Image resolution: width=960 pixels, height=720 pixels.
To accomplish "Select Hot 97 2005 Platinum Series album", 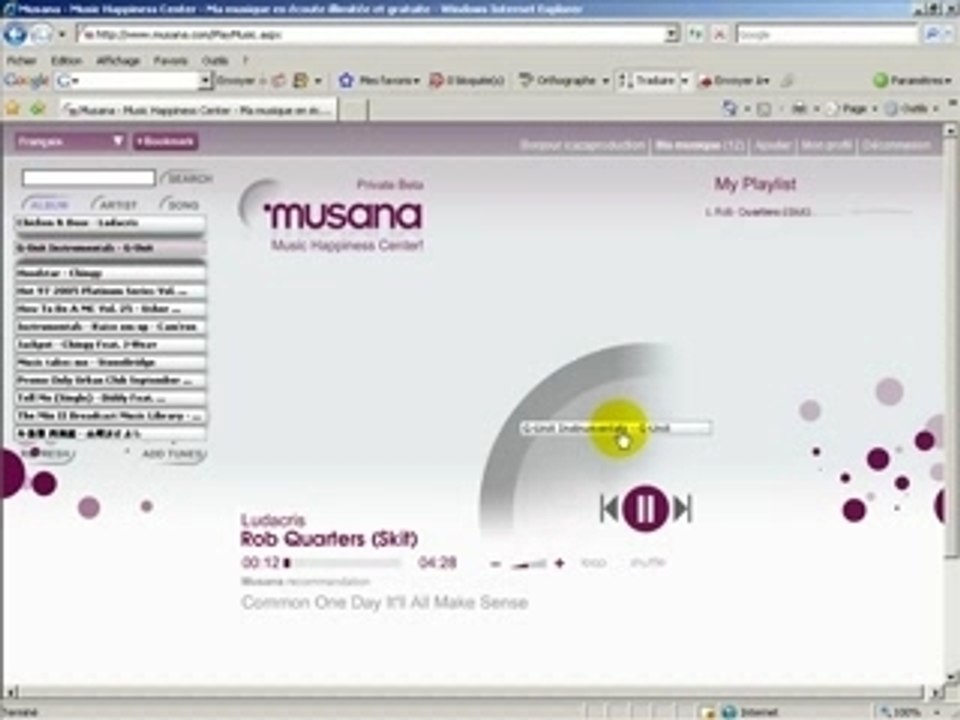I will coord(110,291).
